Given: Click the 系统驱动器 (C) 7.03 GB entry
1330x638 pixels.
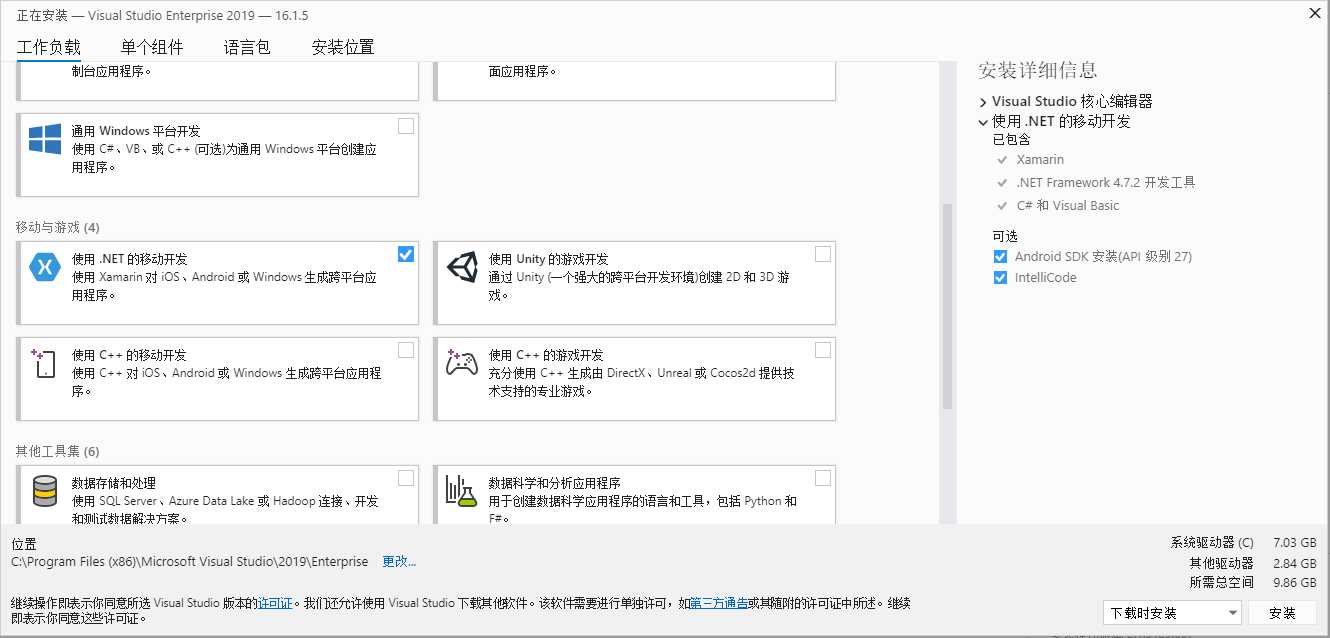Looking at the screenshot, I should pyautogui.click(x=1243, y=543).
